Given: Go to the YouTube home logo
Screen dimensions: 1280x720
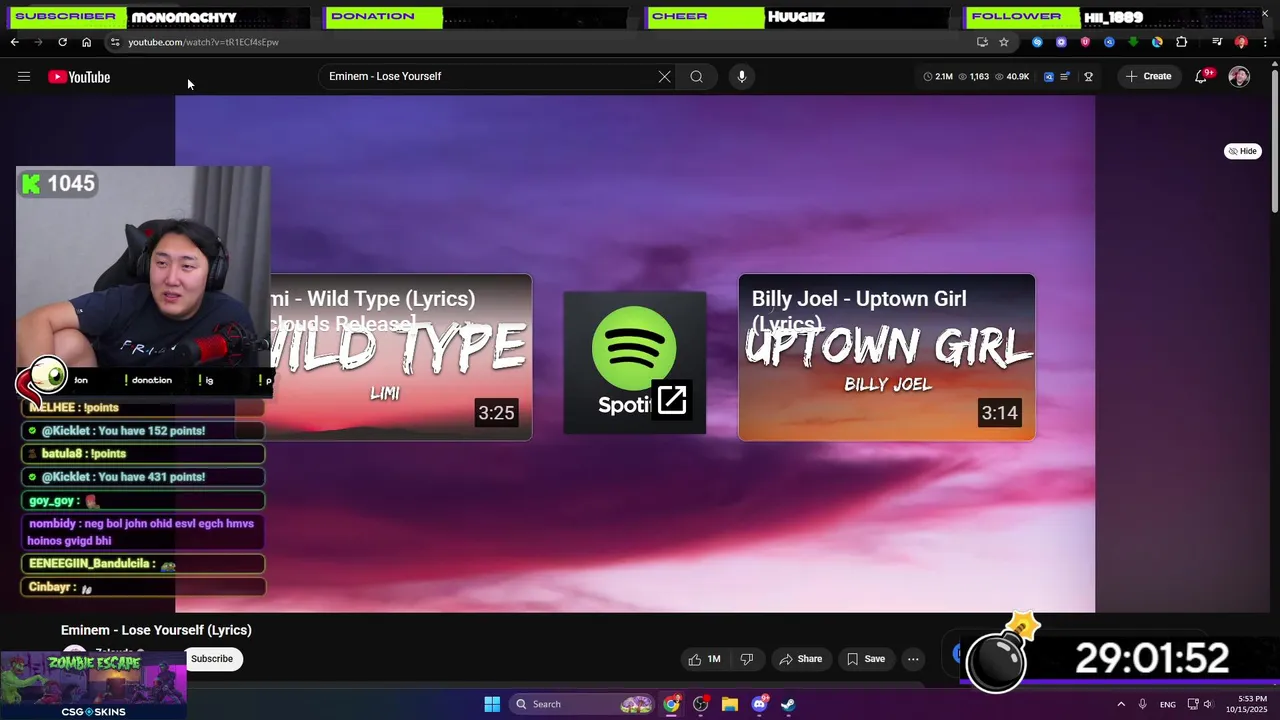Looking at the screenshot, I should tap(79, 77).
